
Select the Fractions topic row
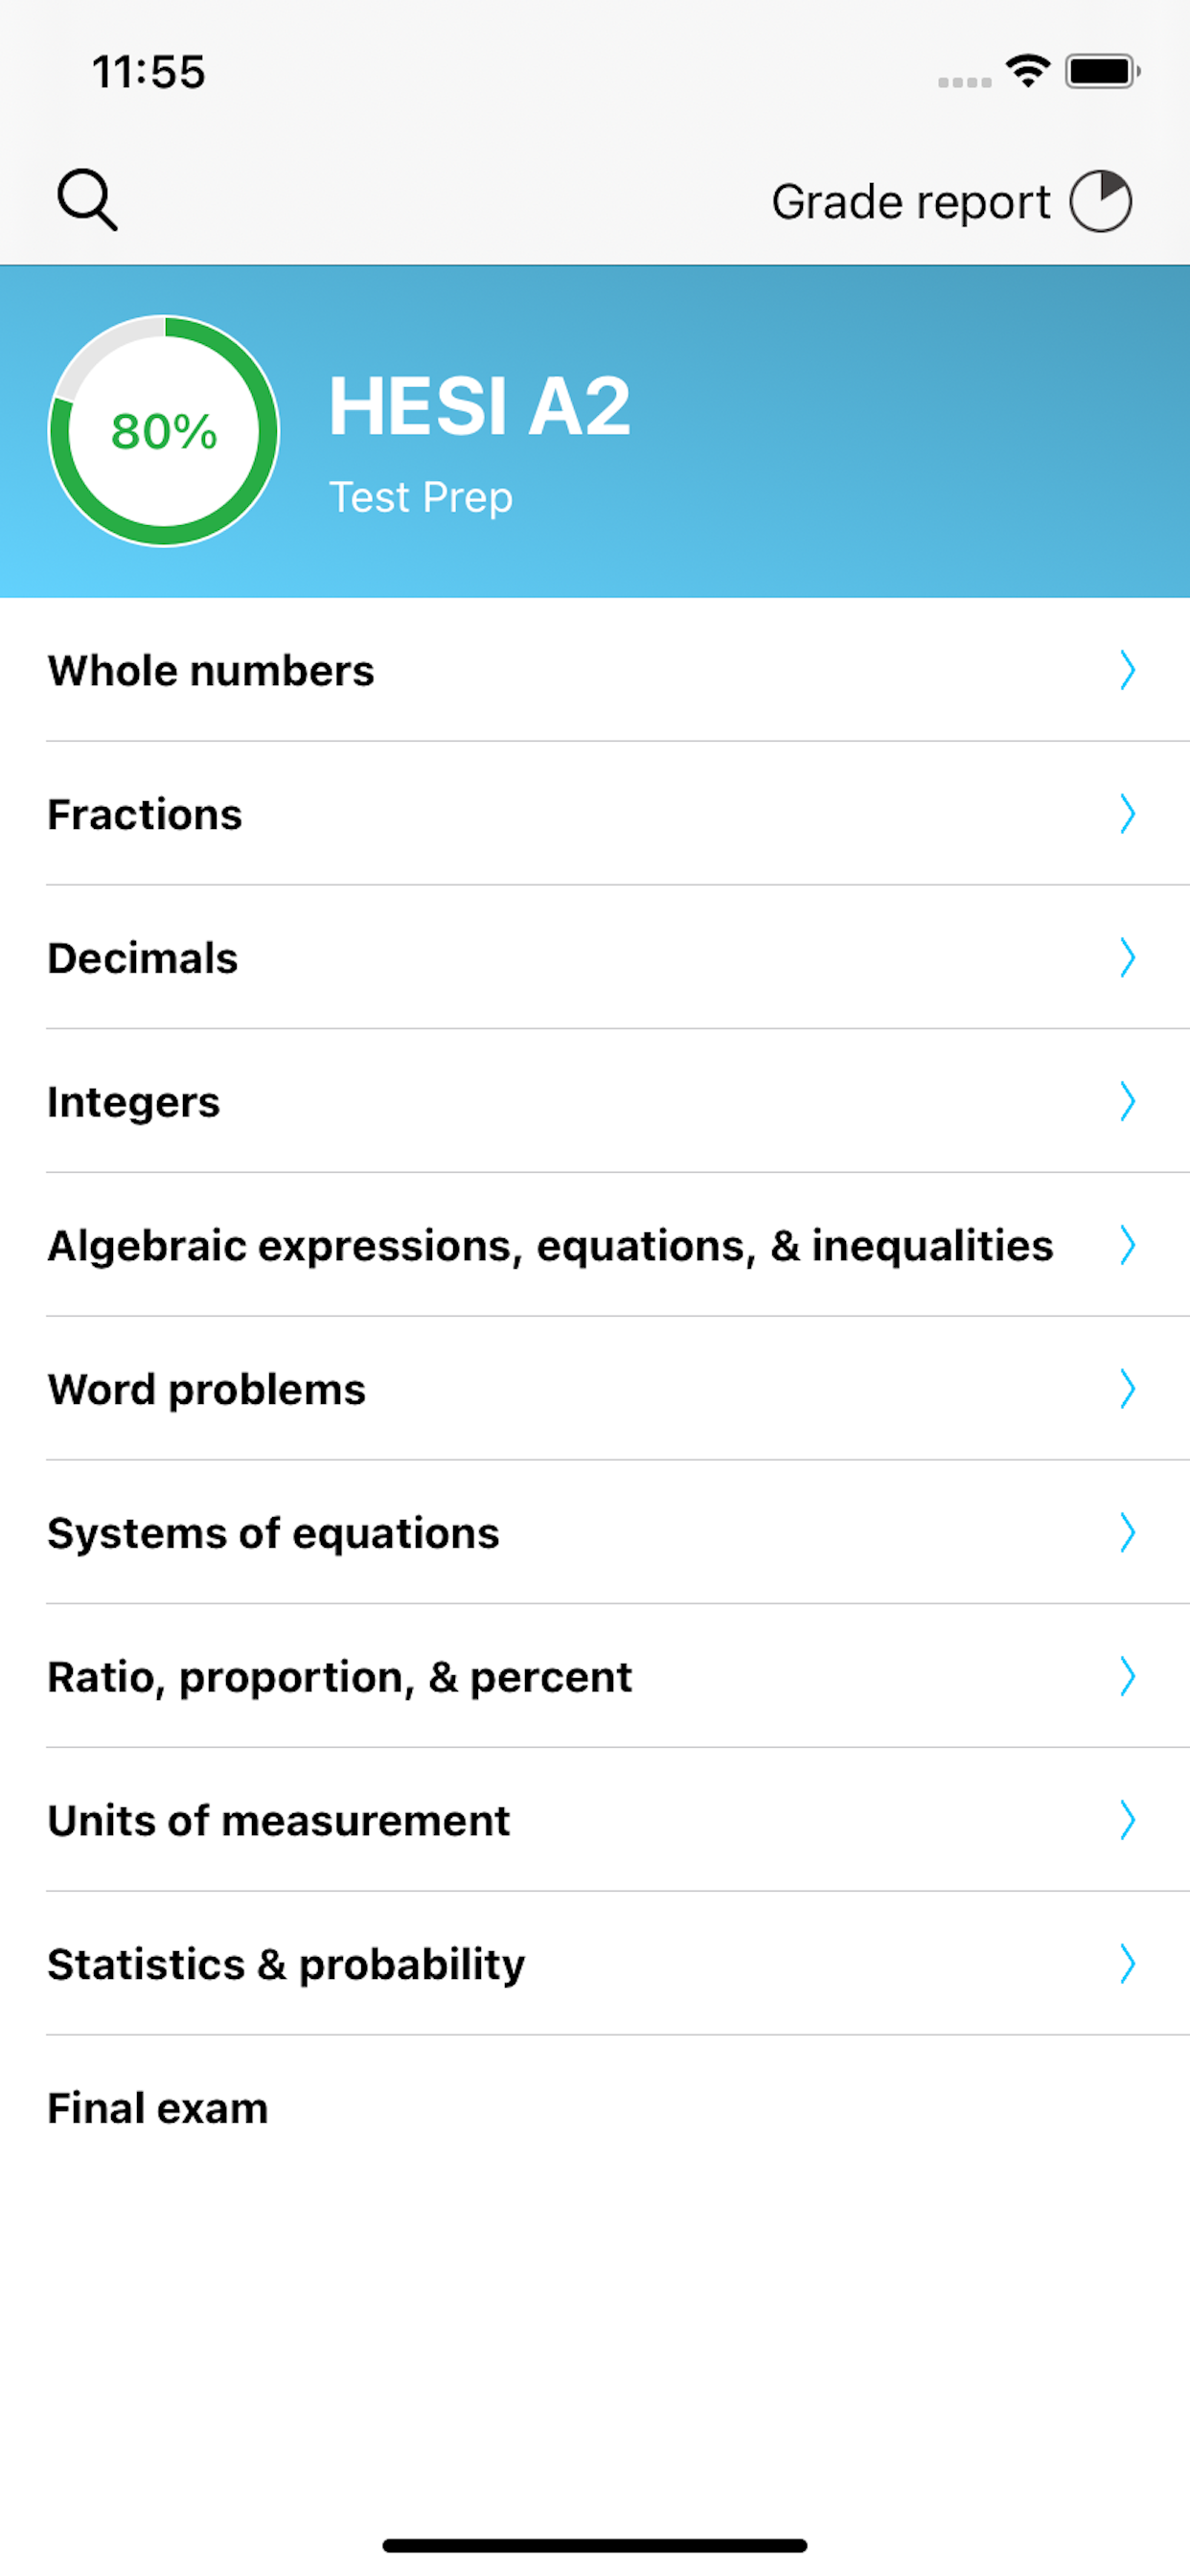click(x=595, y=815)
